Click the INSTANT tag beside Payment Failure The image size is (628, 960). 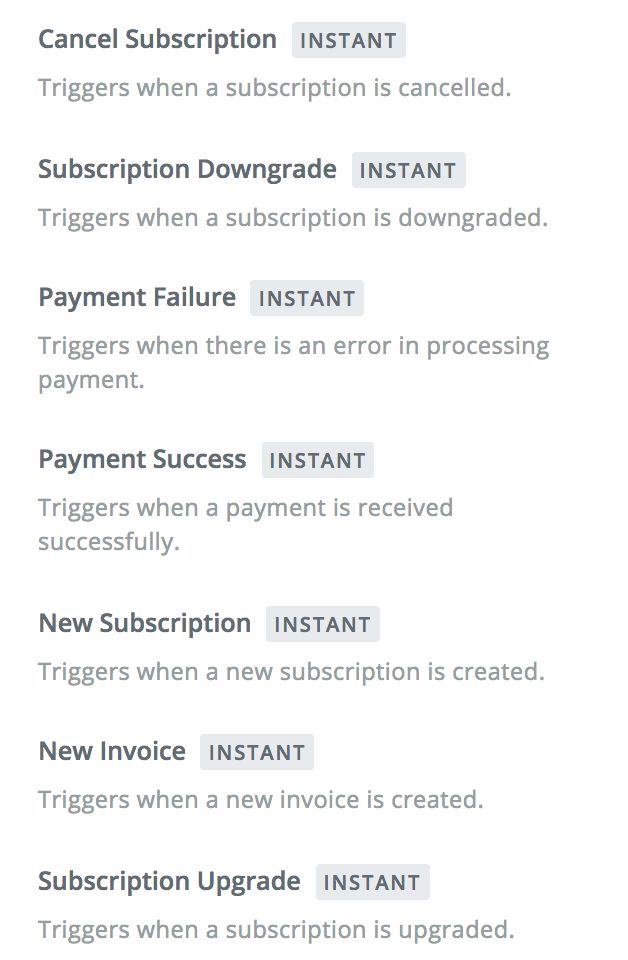pyautogui.click(x=306, y=299)
